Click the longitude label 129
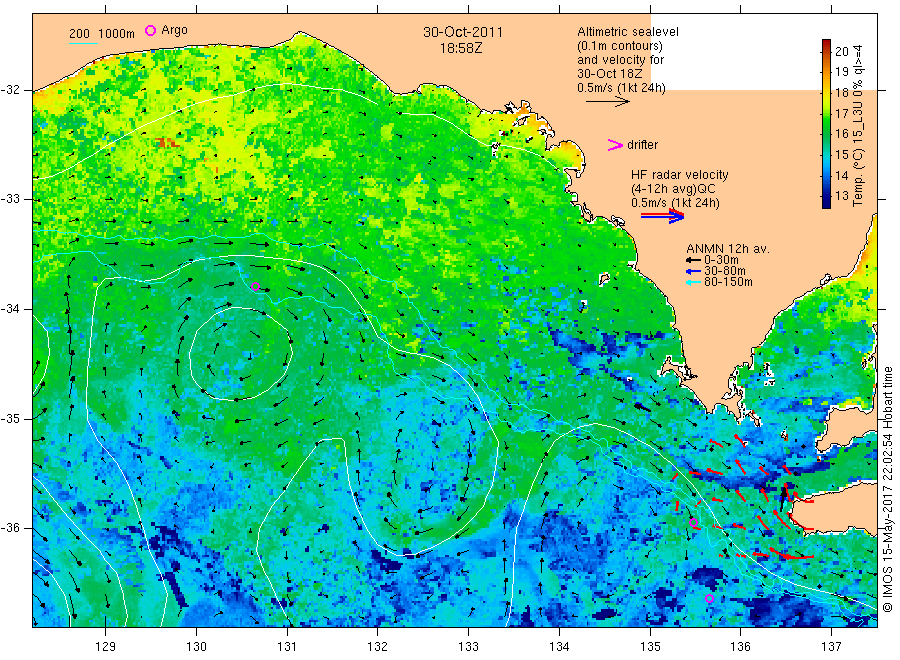This screenshot has width=900, height=660. tap(106, 647)
